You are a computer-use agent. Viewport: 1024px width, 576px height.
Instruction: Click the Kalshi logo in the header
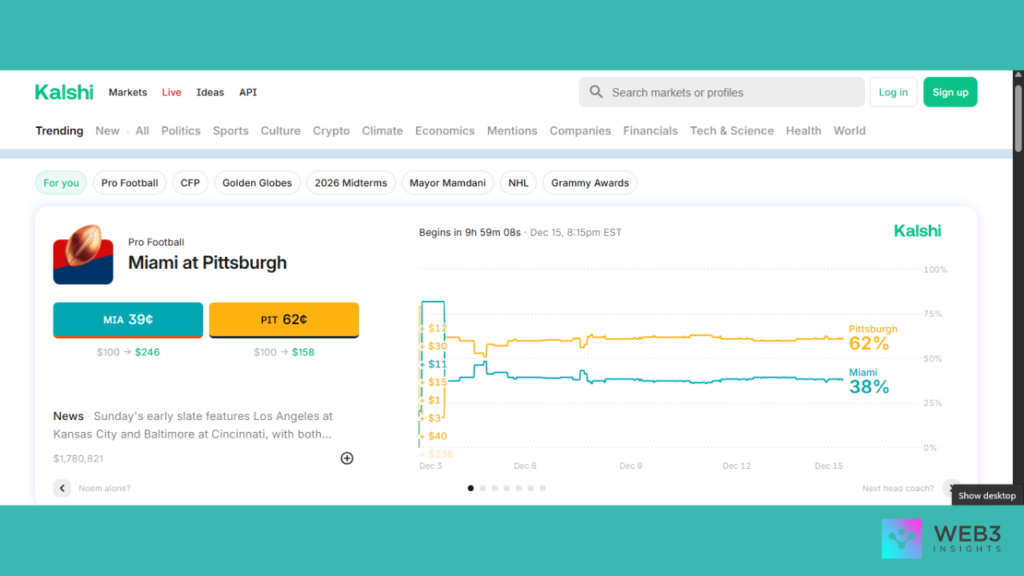pyautogui.click(x=64, y=92)
